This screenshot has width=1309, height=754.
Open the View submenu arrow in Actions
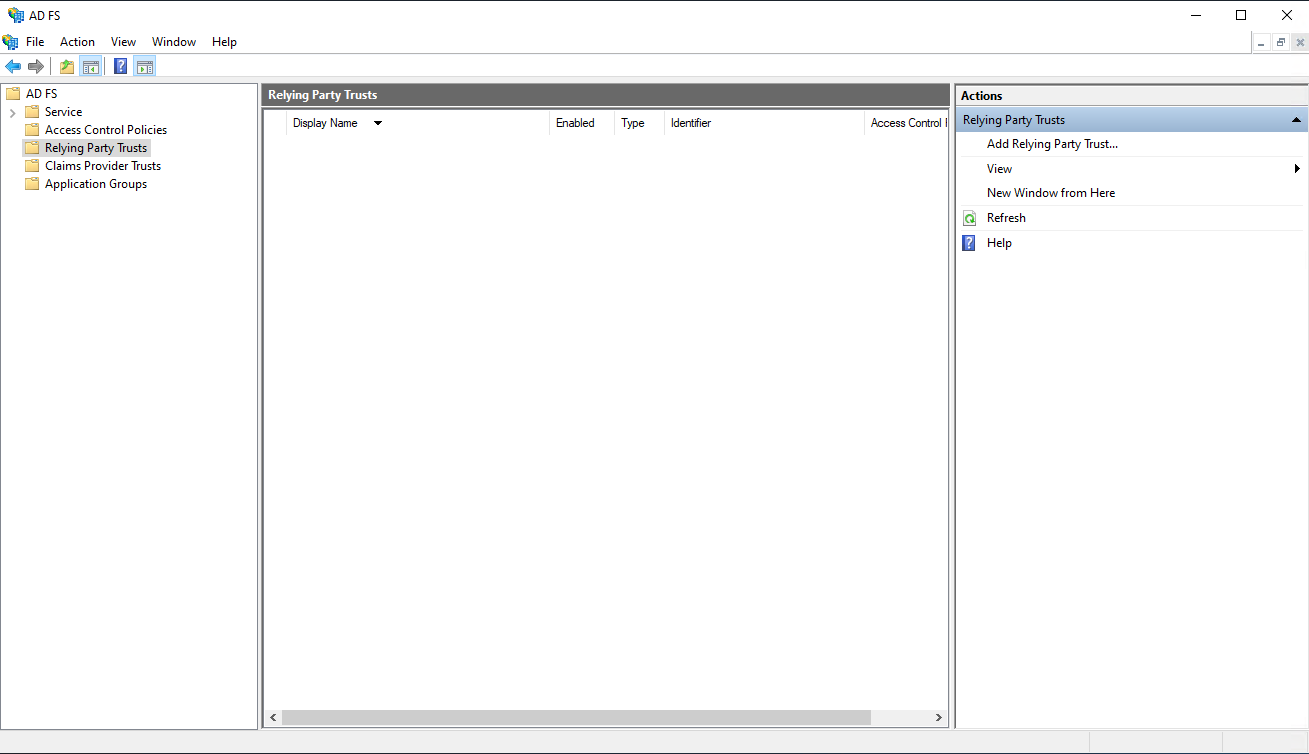coord(1297,168)
